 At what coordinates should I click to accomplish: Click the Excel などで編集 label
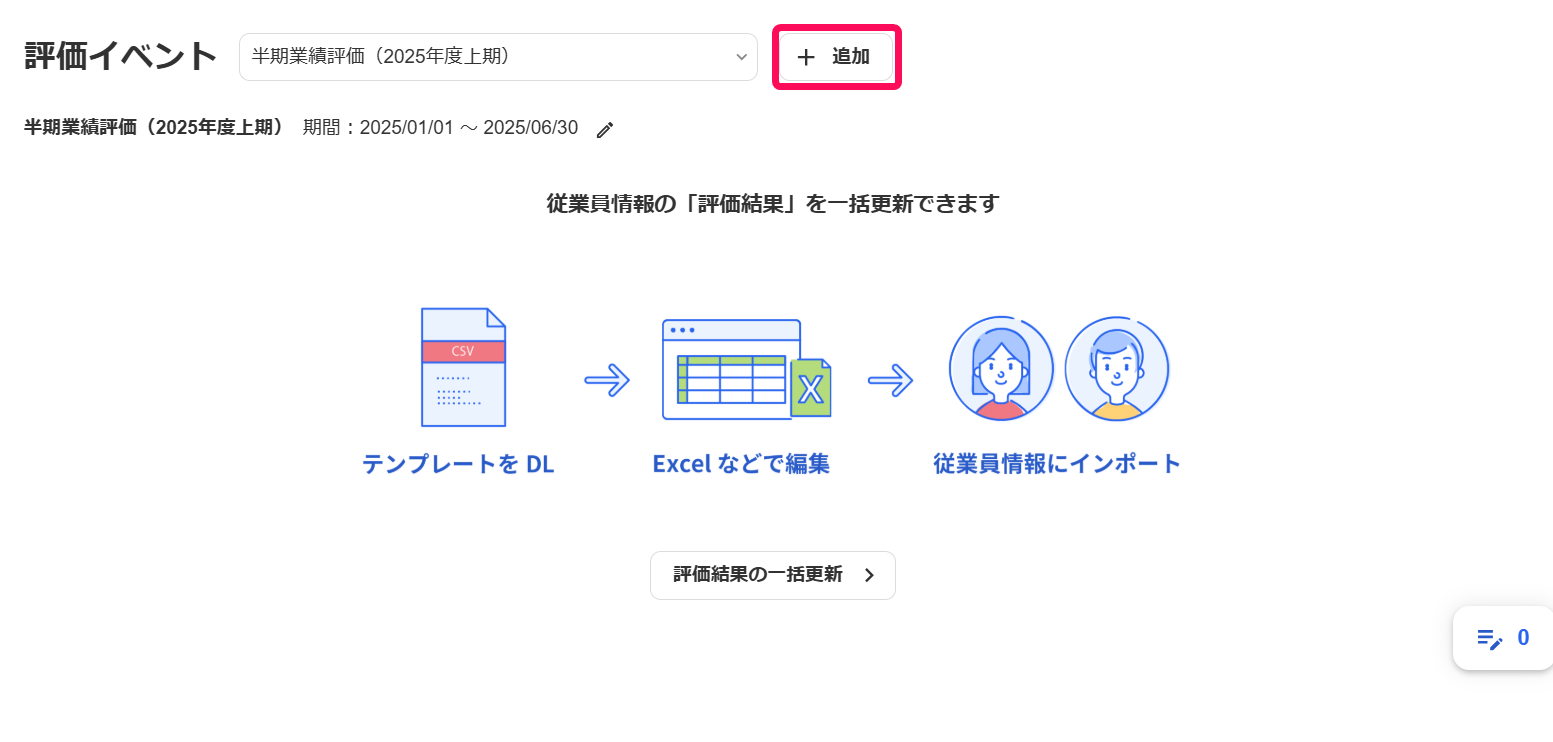click(x=741, y=464)
